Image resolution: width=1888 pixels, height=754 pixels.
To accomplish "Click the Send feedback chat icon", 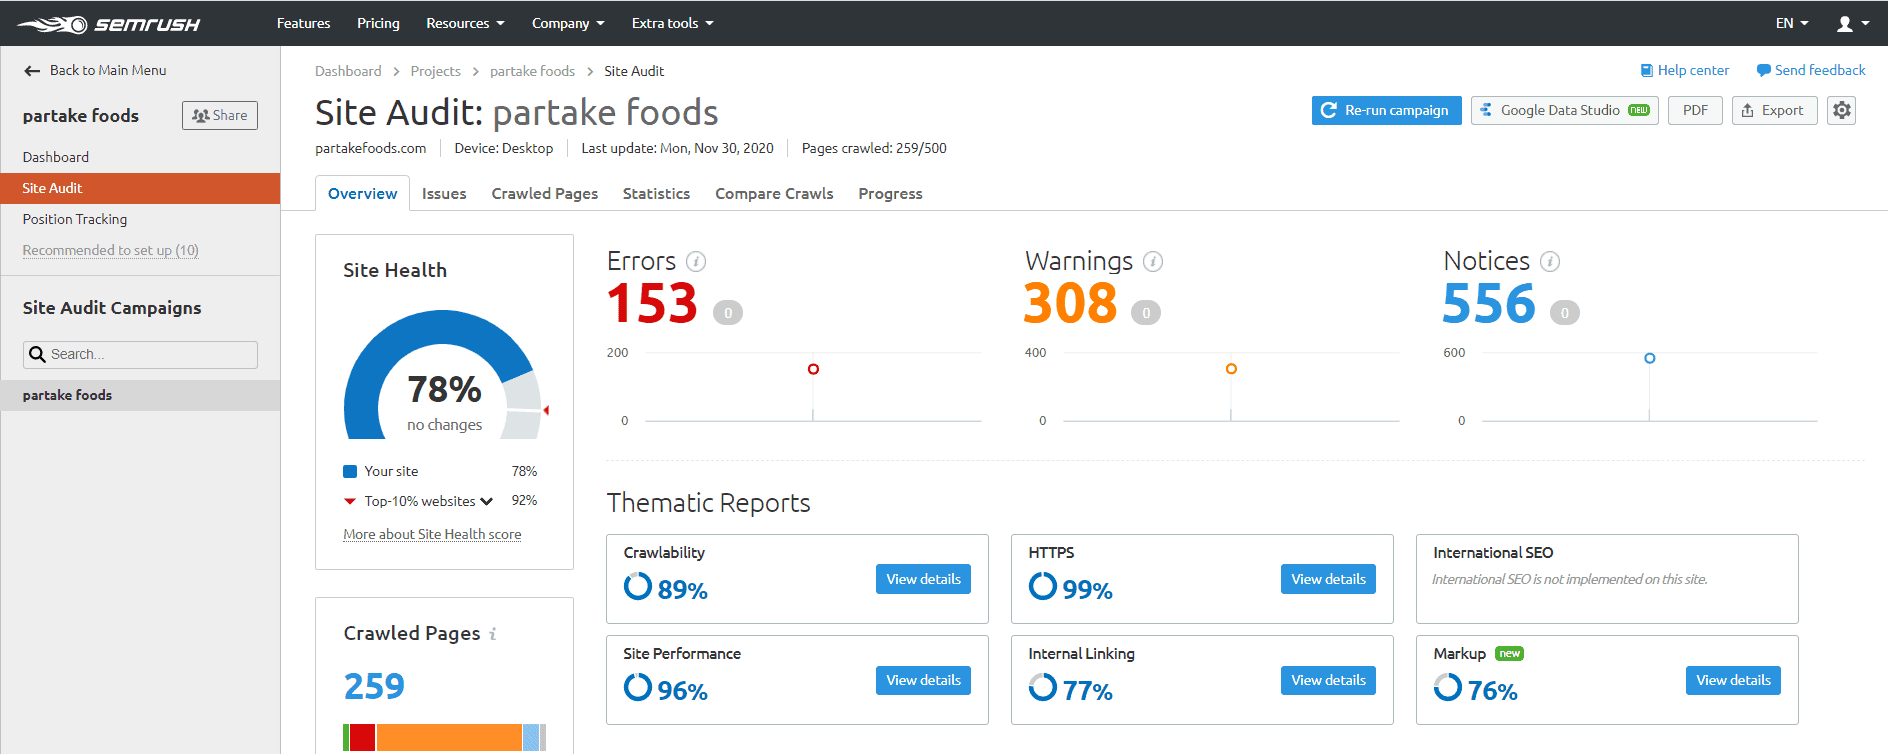I will tap(1764, 71).
